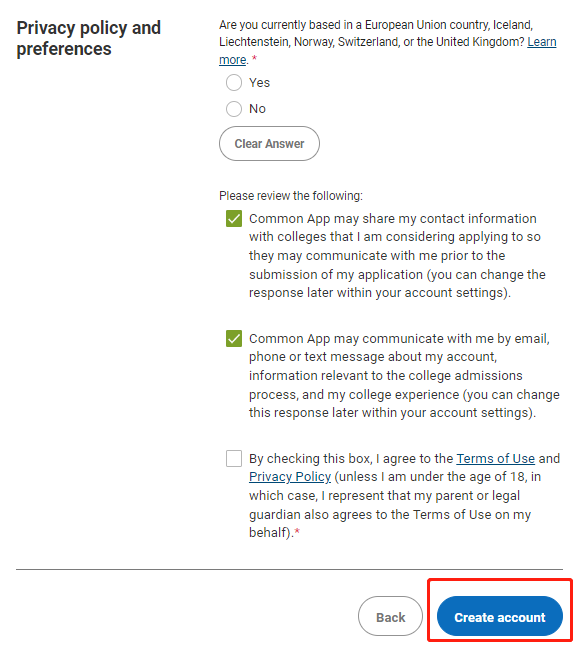Click the "Yes" option label text
The width and height of the screenshot is (581, 648).
pyautogui.click(x=259, y=83)
